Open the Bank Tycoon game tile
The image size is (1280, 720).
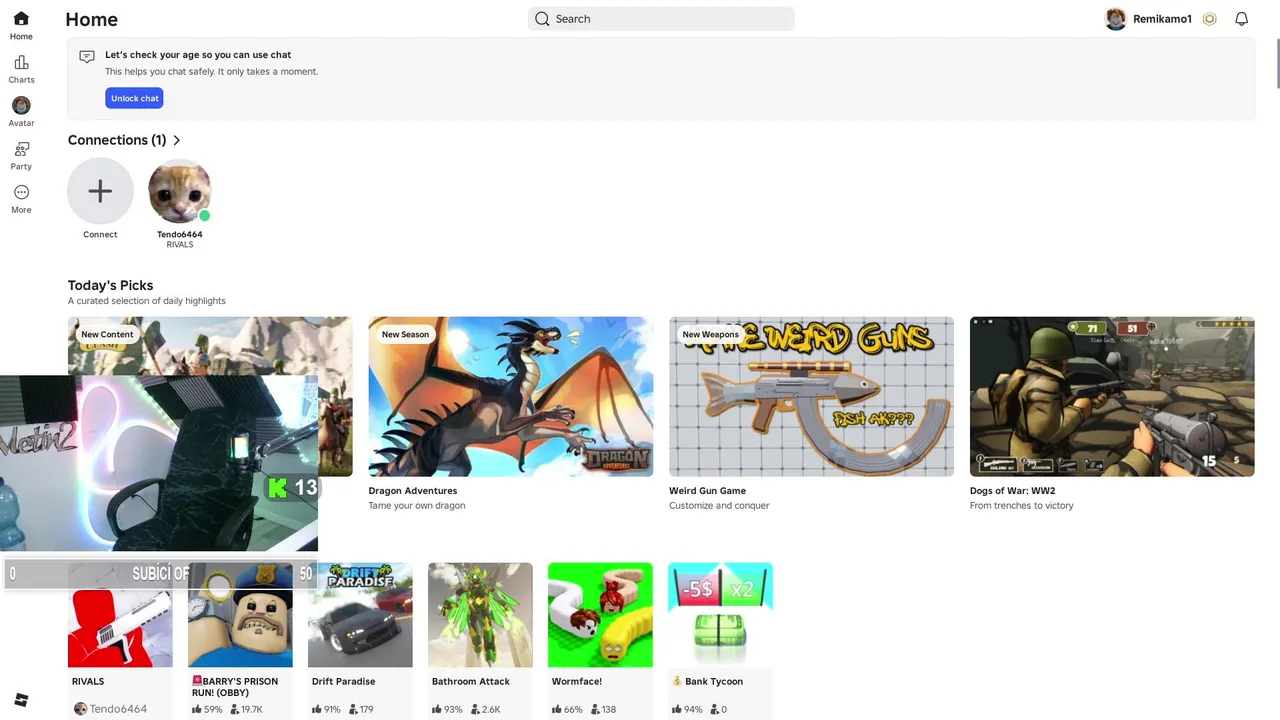point(720,615)
